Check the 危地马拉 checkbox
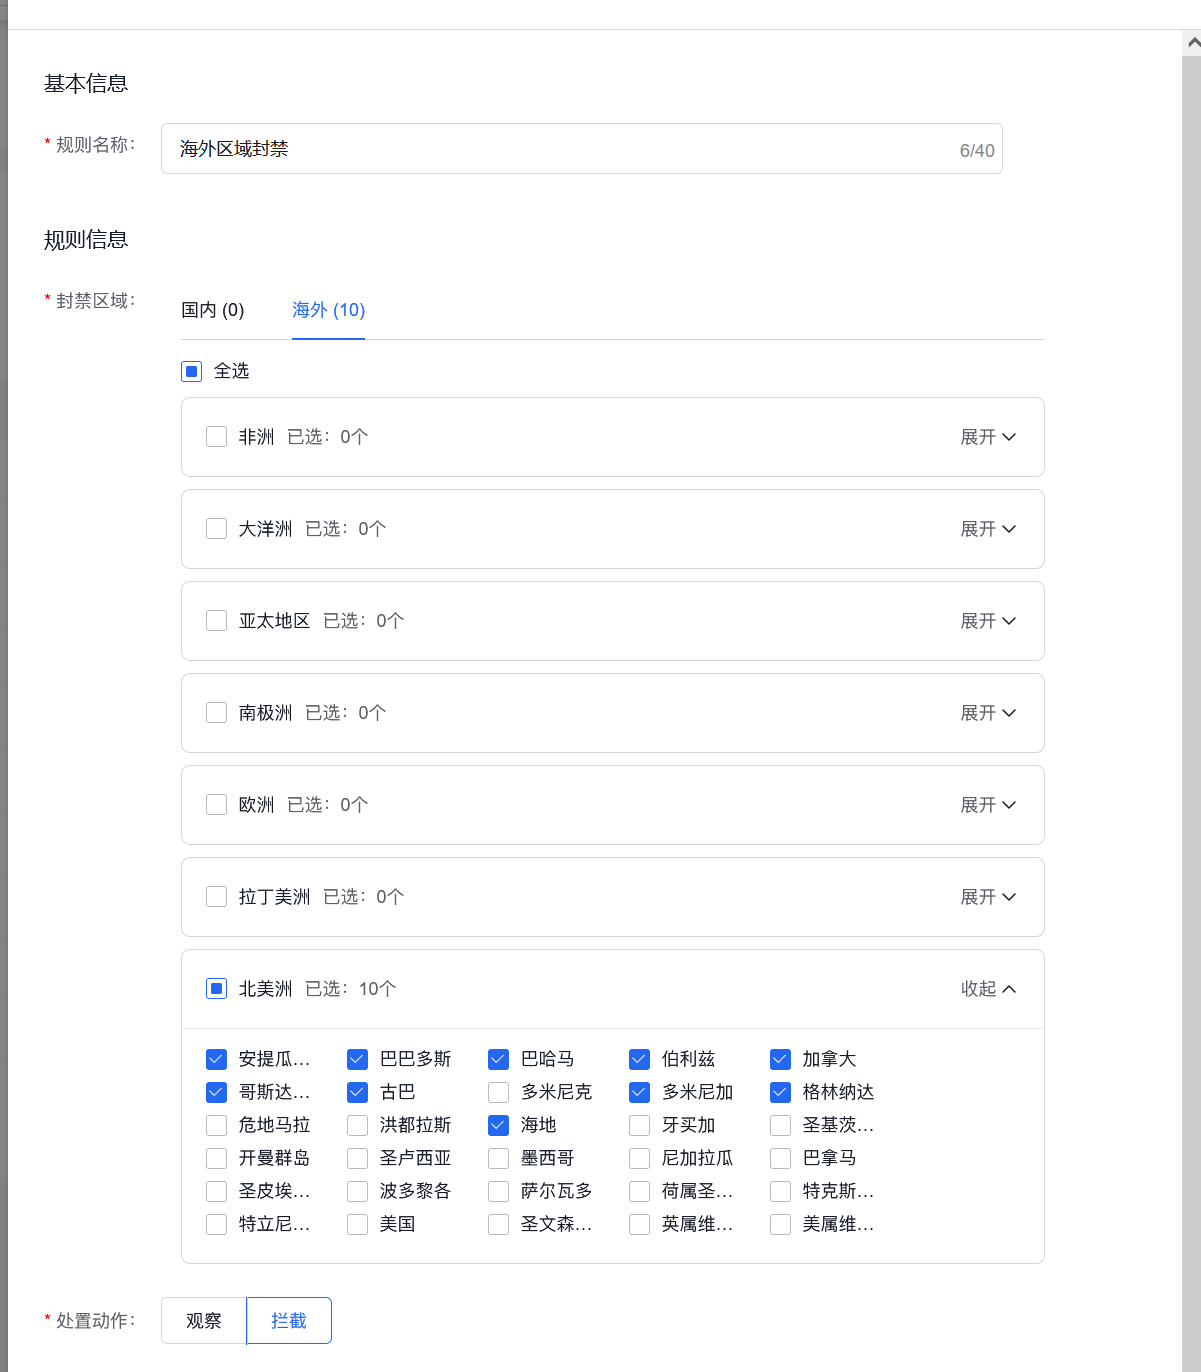This screenshot has height=1372, width=1201. 216,1125
